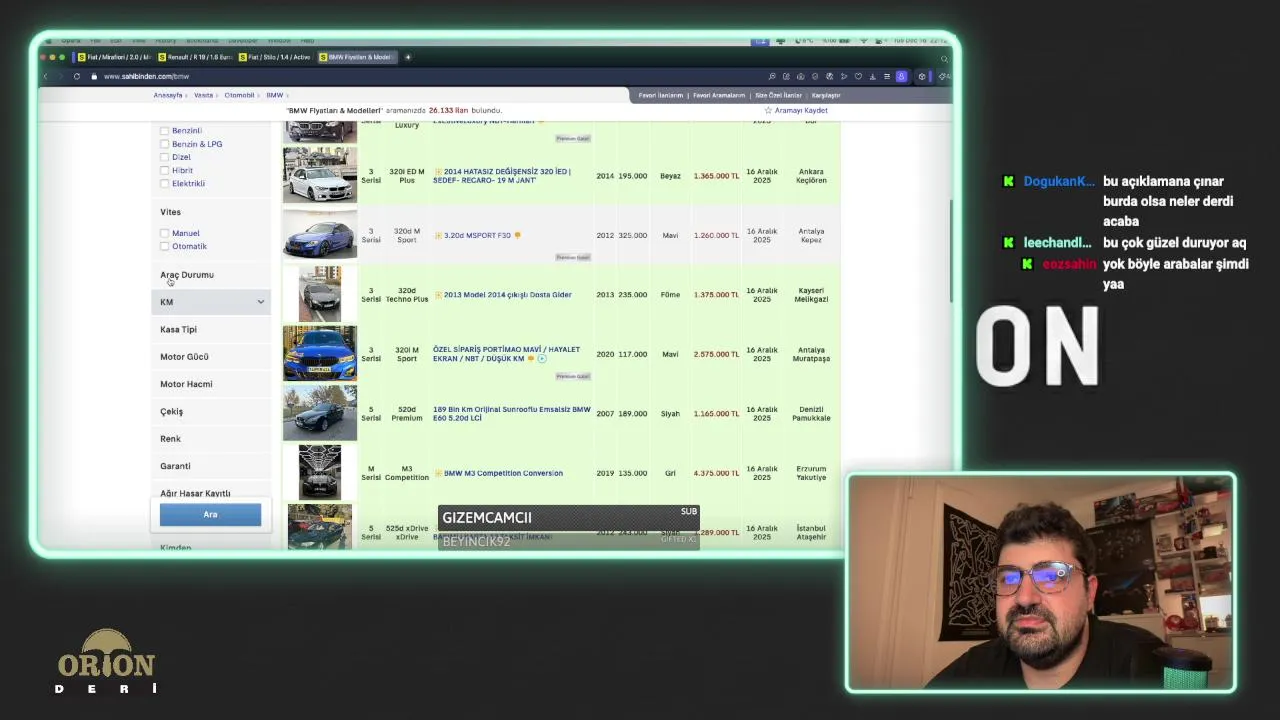Switch to the Fiat / Stilo tab
1280x720 pixels.
pyautogui.click(x=275, y=57)
